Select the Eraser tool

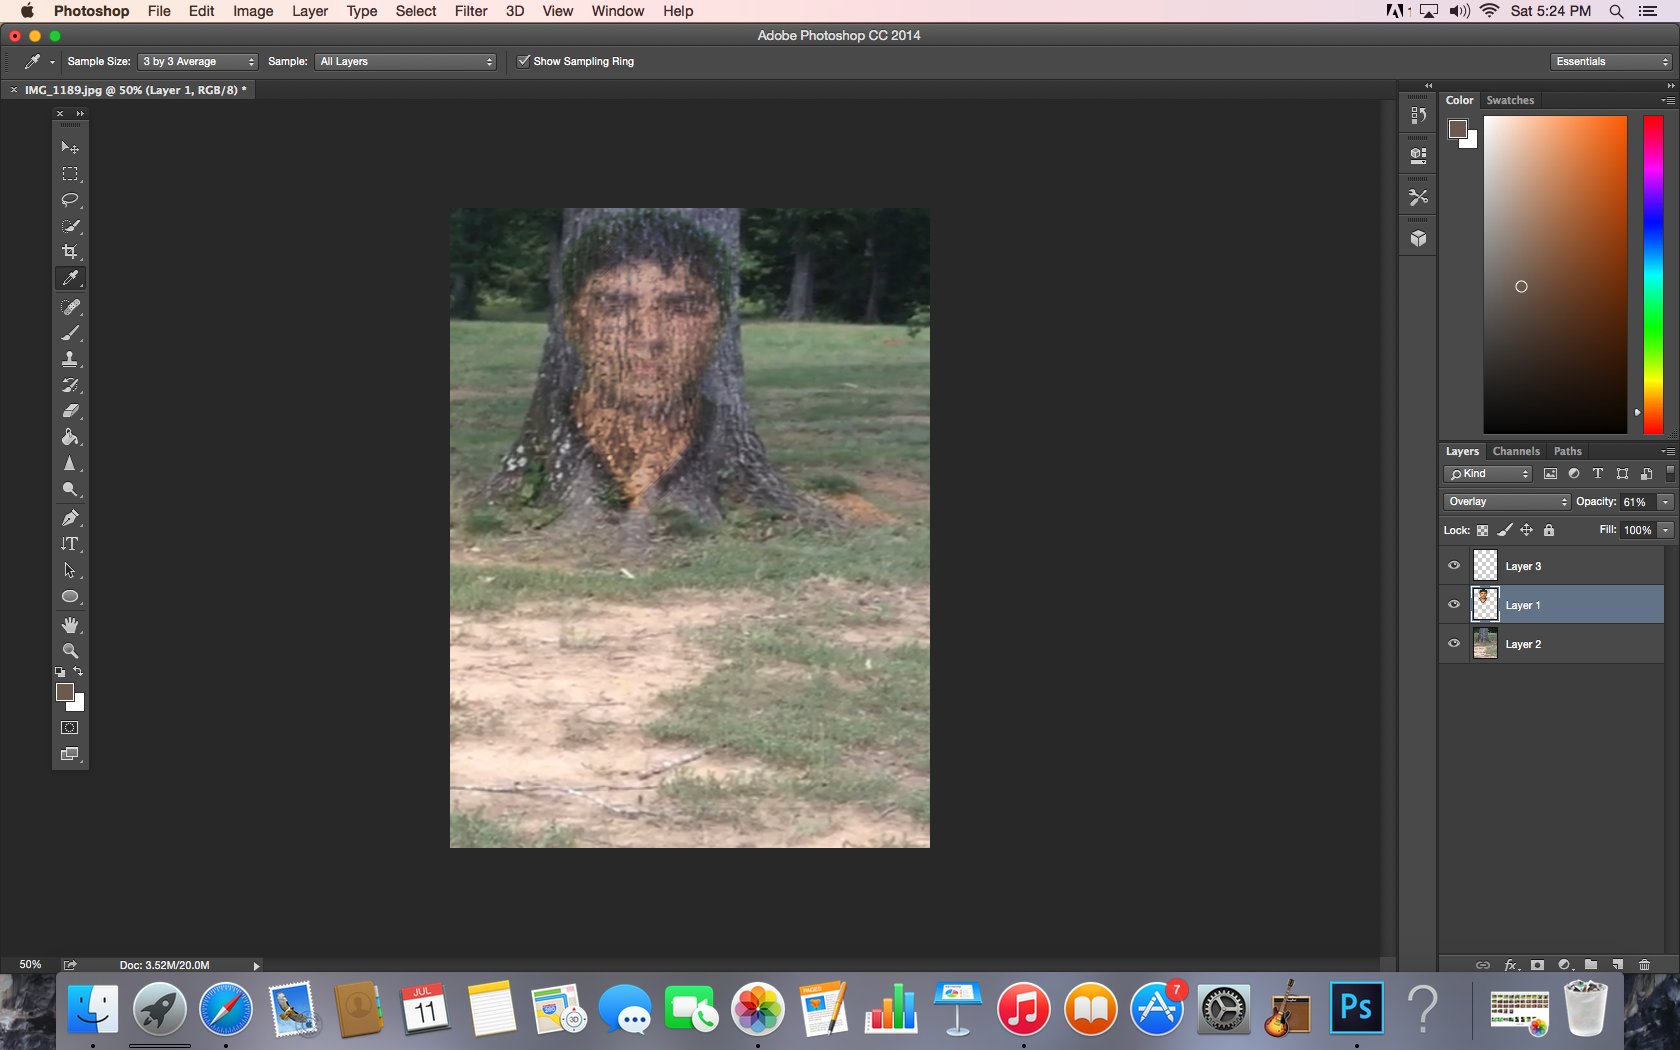pyautogui.click(x=70, y=411)
